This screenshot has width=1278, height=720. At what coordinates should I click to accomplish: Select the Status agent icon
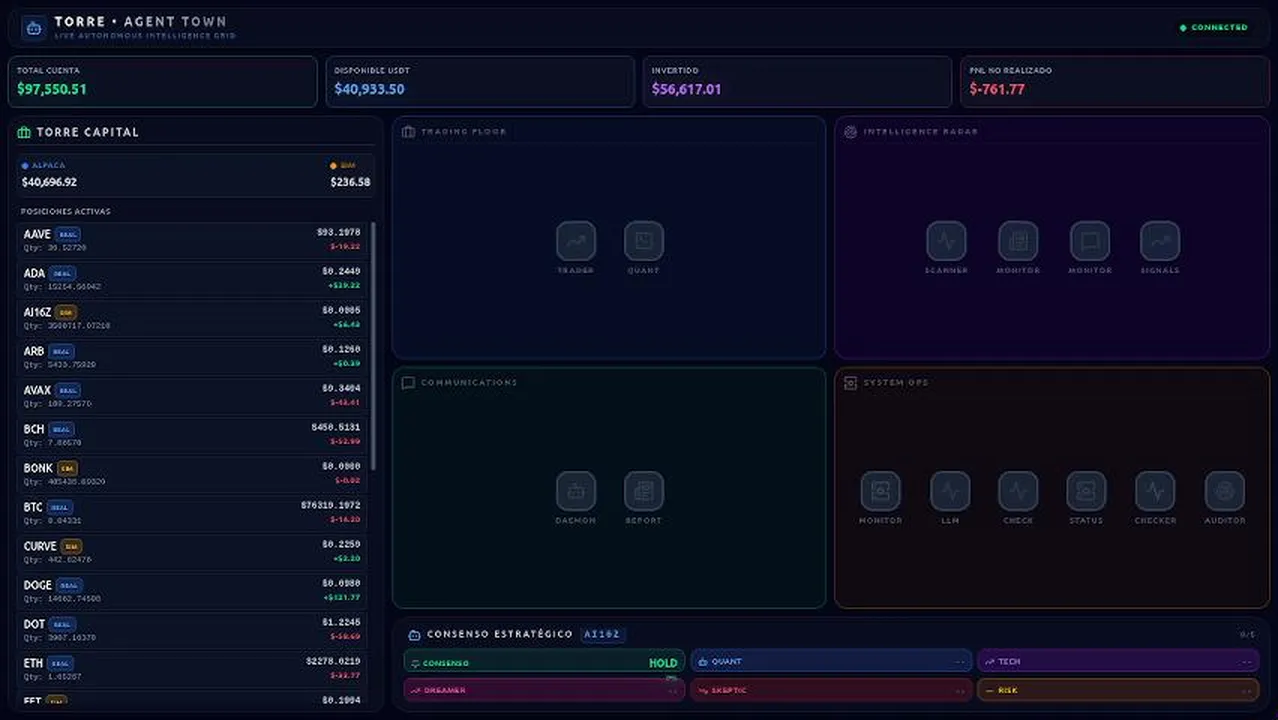pyautogui.click(x=1086, y=491)
